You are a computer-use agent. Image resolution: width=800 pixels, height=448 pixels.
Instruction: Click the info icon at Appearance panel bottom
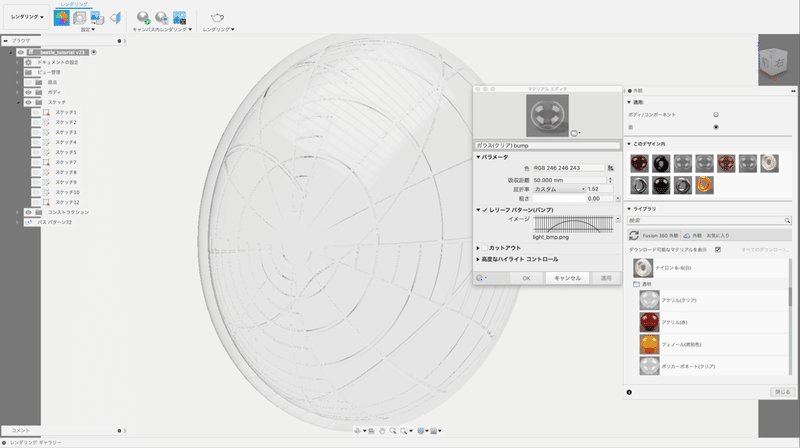[629, 392]
